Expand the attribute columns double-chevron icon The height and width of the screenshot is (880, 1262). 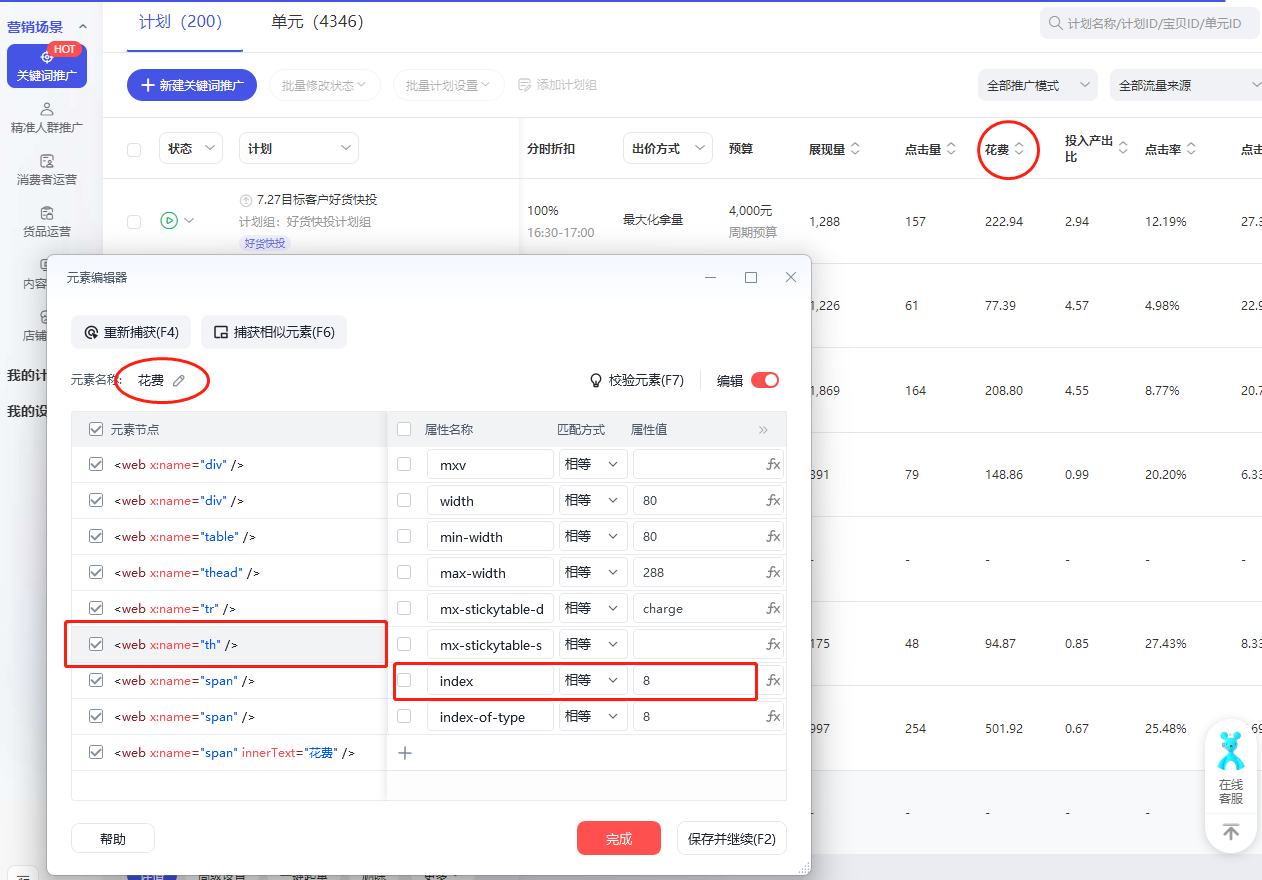point(764,429)
